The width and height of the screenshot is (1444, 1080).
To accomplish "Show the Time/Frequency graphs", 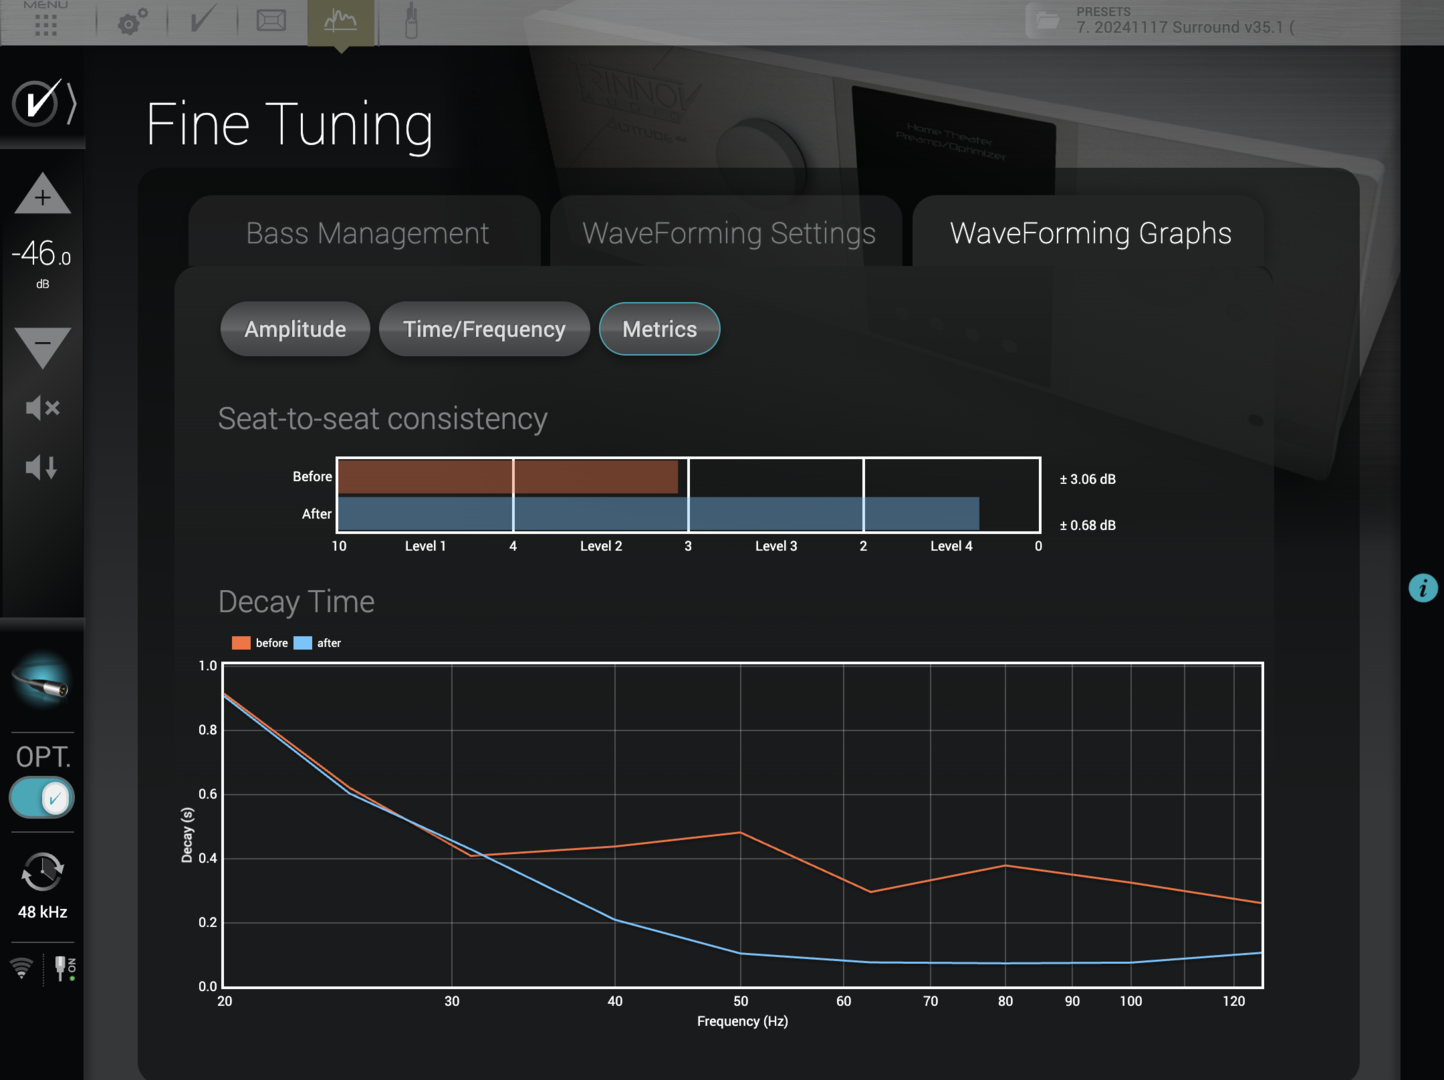I will click(484, 329).
